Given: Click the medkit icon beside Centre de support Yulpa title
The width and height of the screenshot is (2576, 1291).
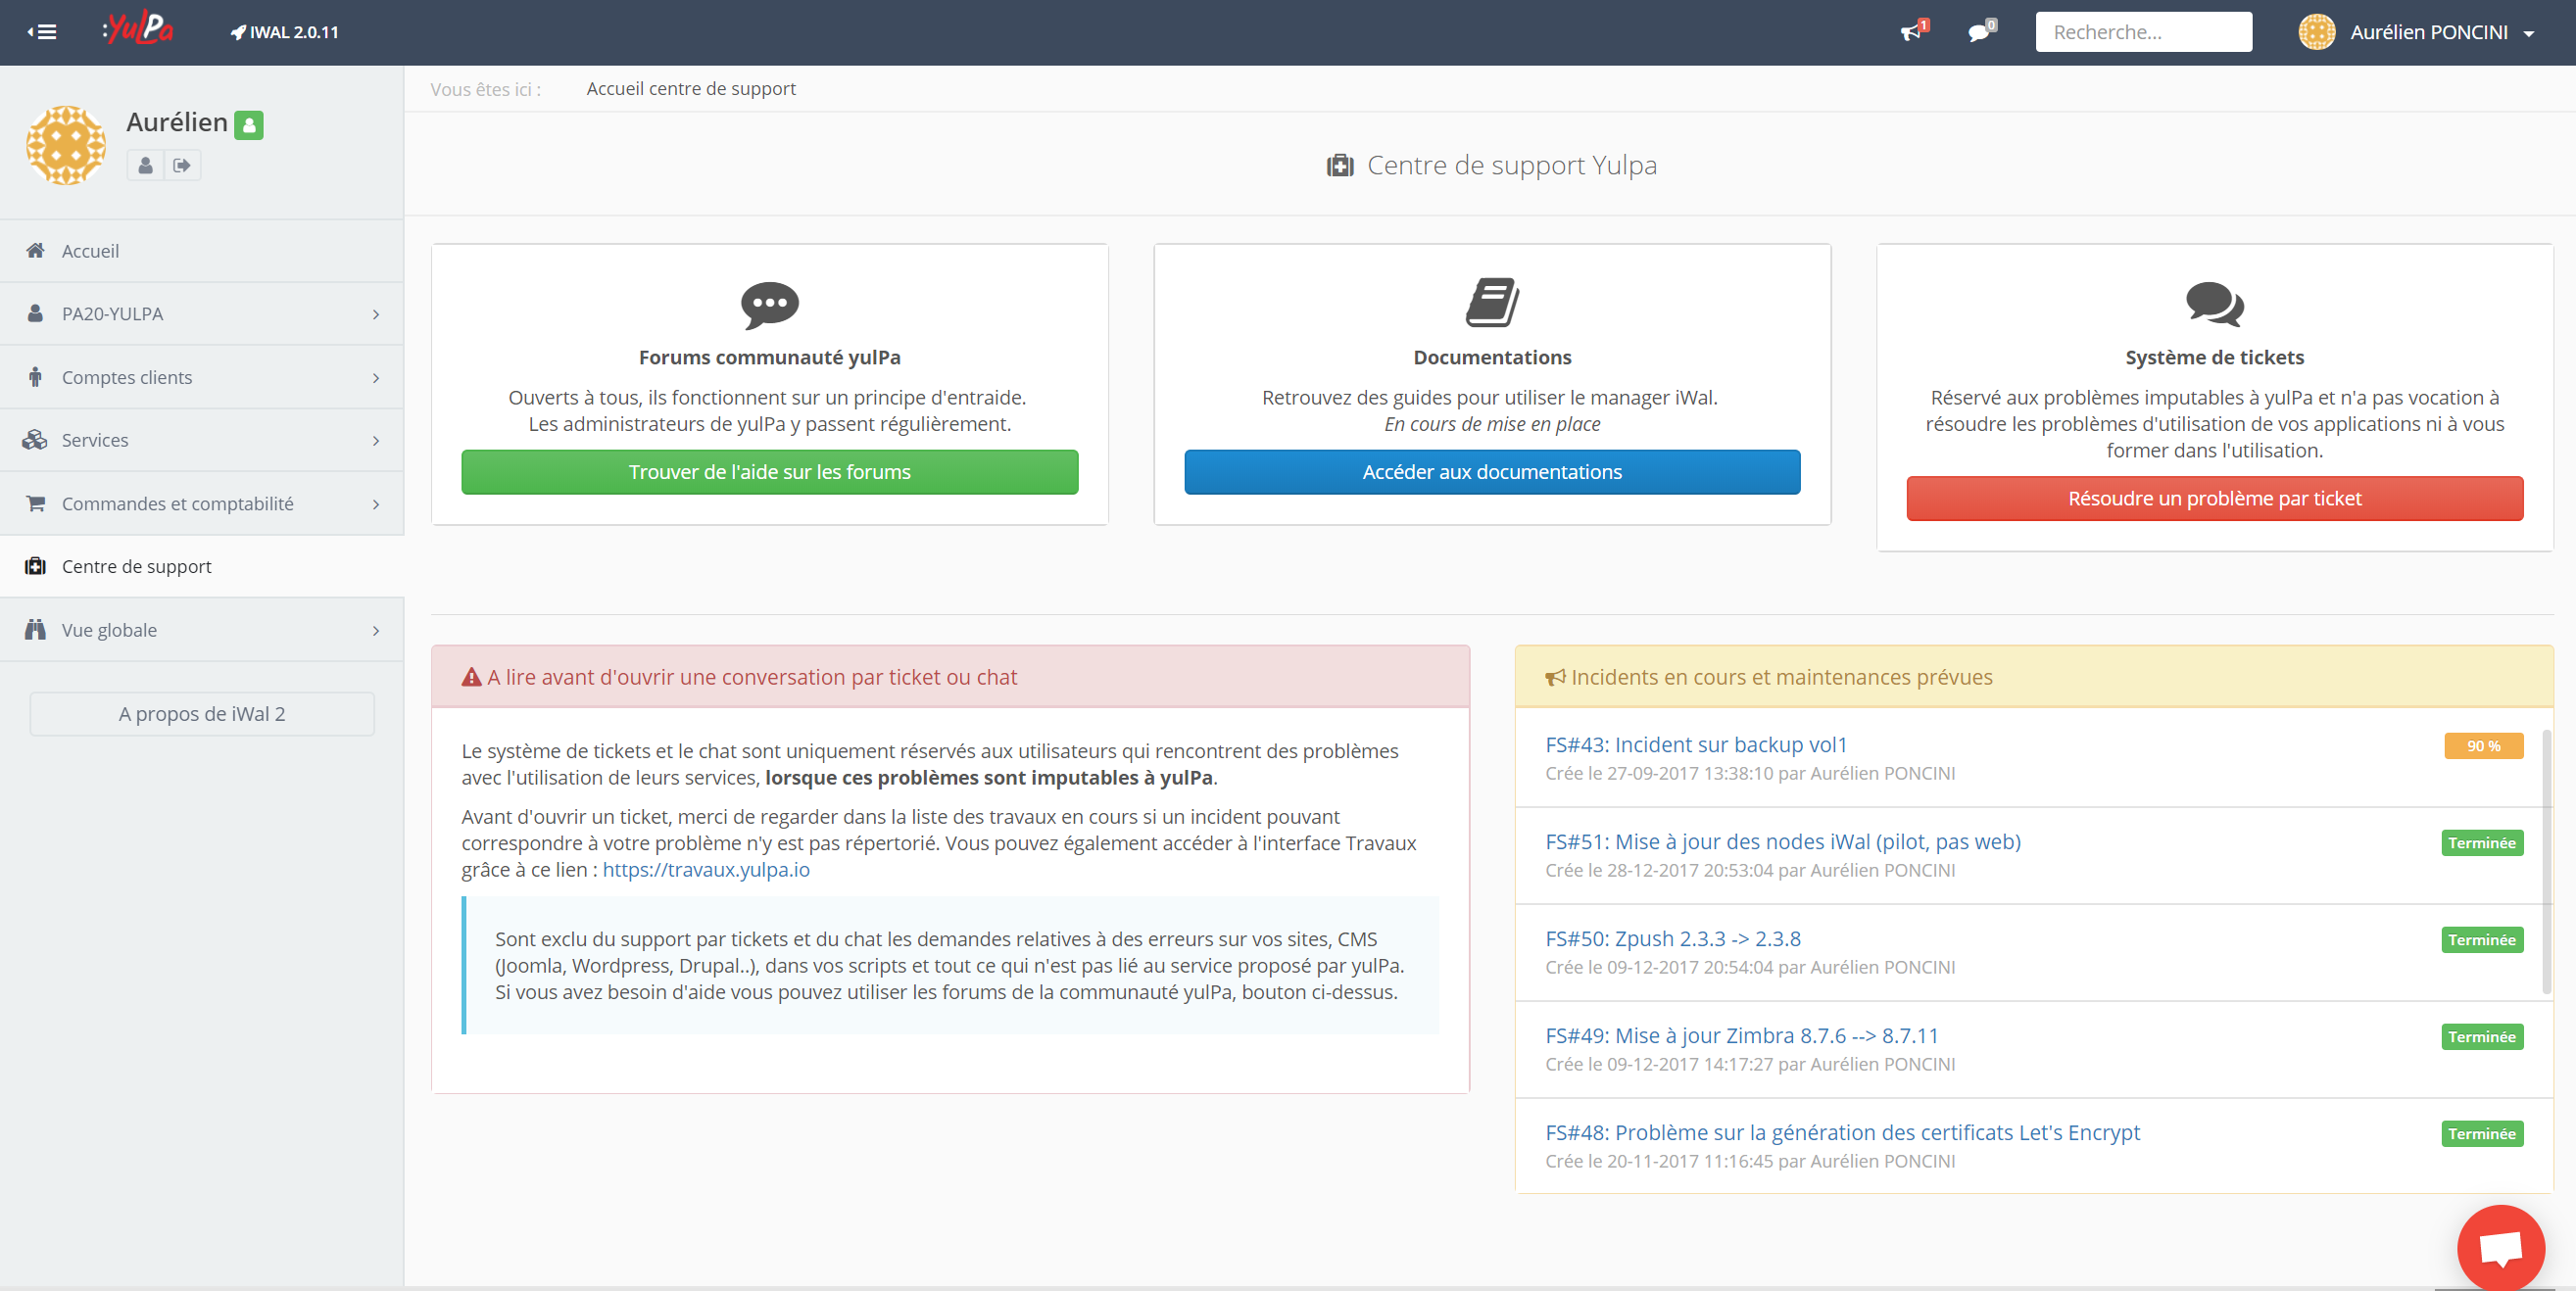Looking at the screenshot, I should click(1340, 165).
